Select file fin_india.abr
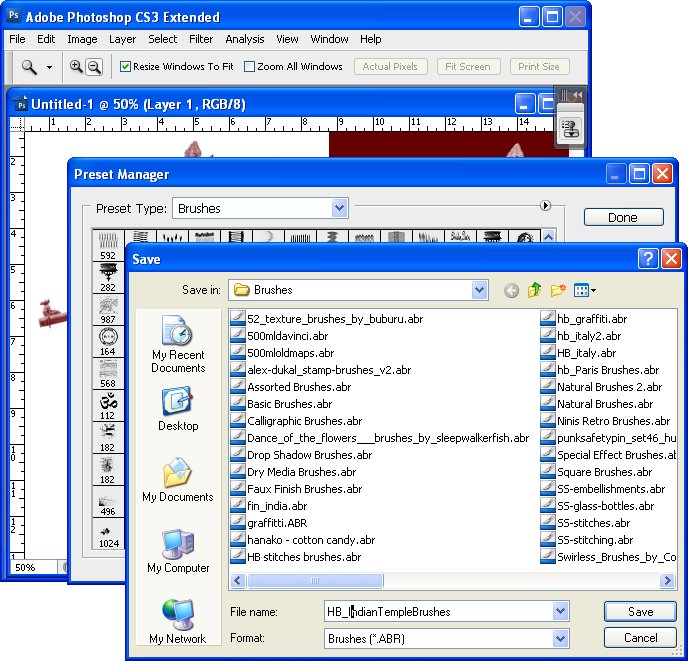 click(x=269, y=507)
